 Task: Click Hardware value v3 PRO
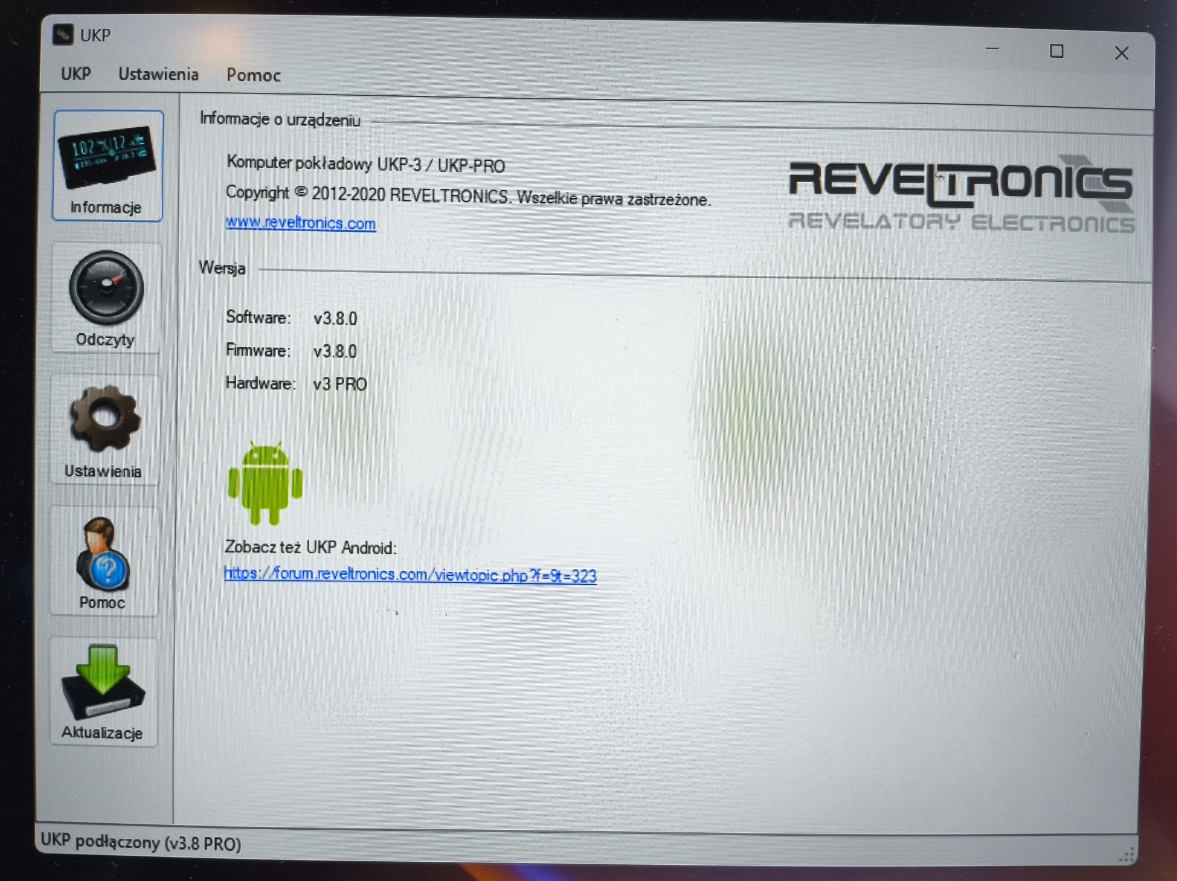[340, 384]
